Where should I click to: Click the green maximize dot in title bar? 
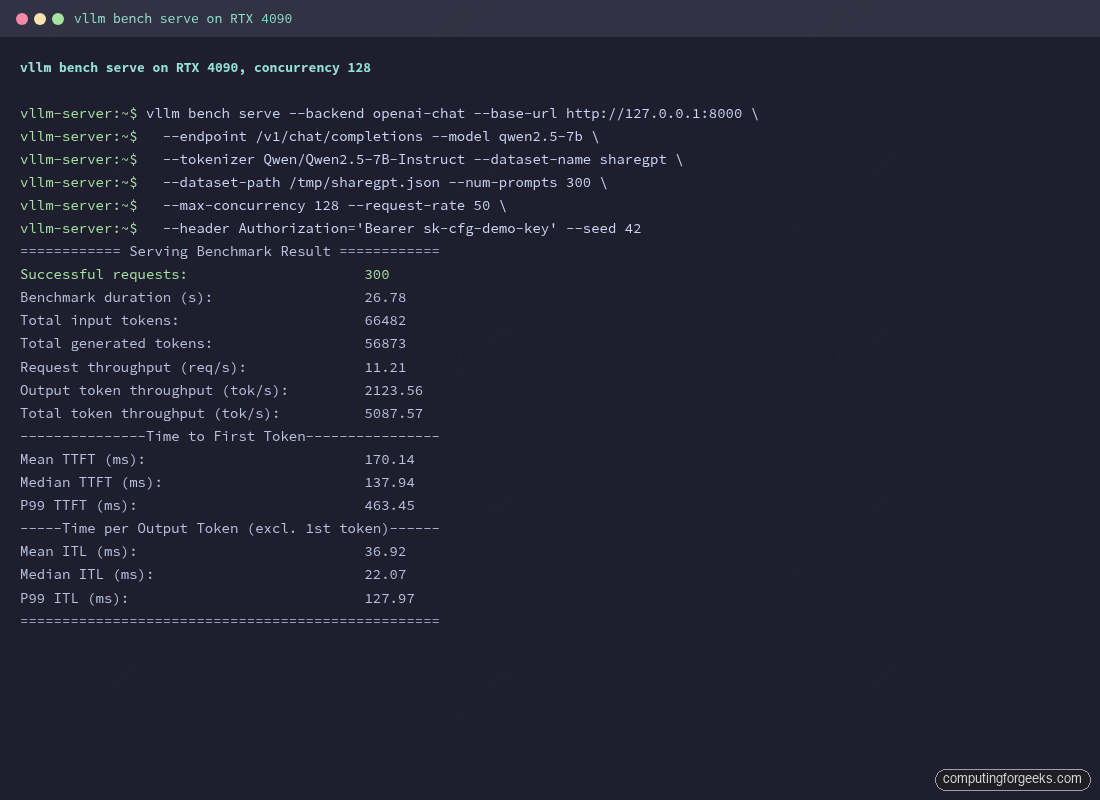pyautogui.click(x=58, y=19)
